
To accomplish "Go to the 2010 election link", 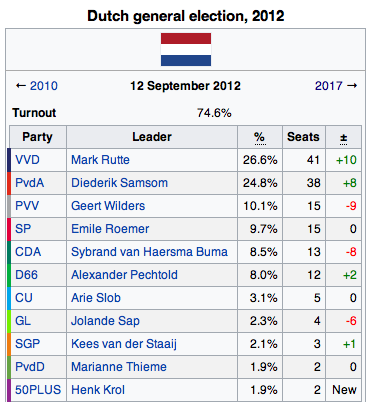I will click(44, 86).
